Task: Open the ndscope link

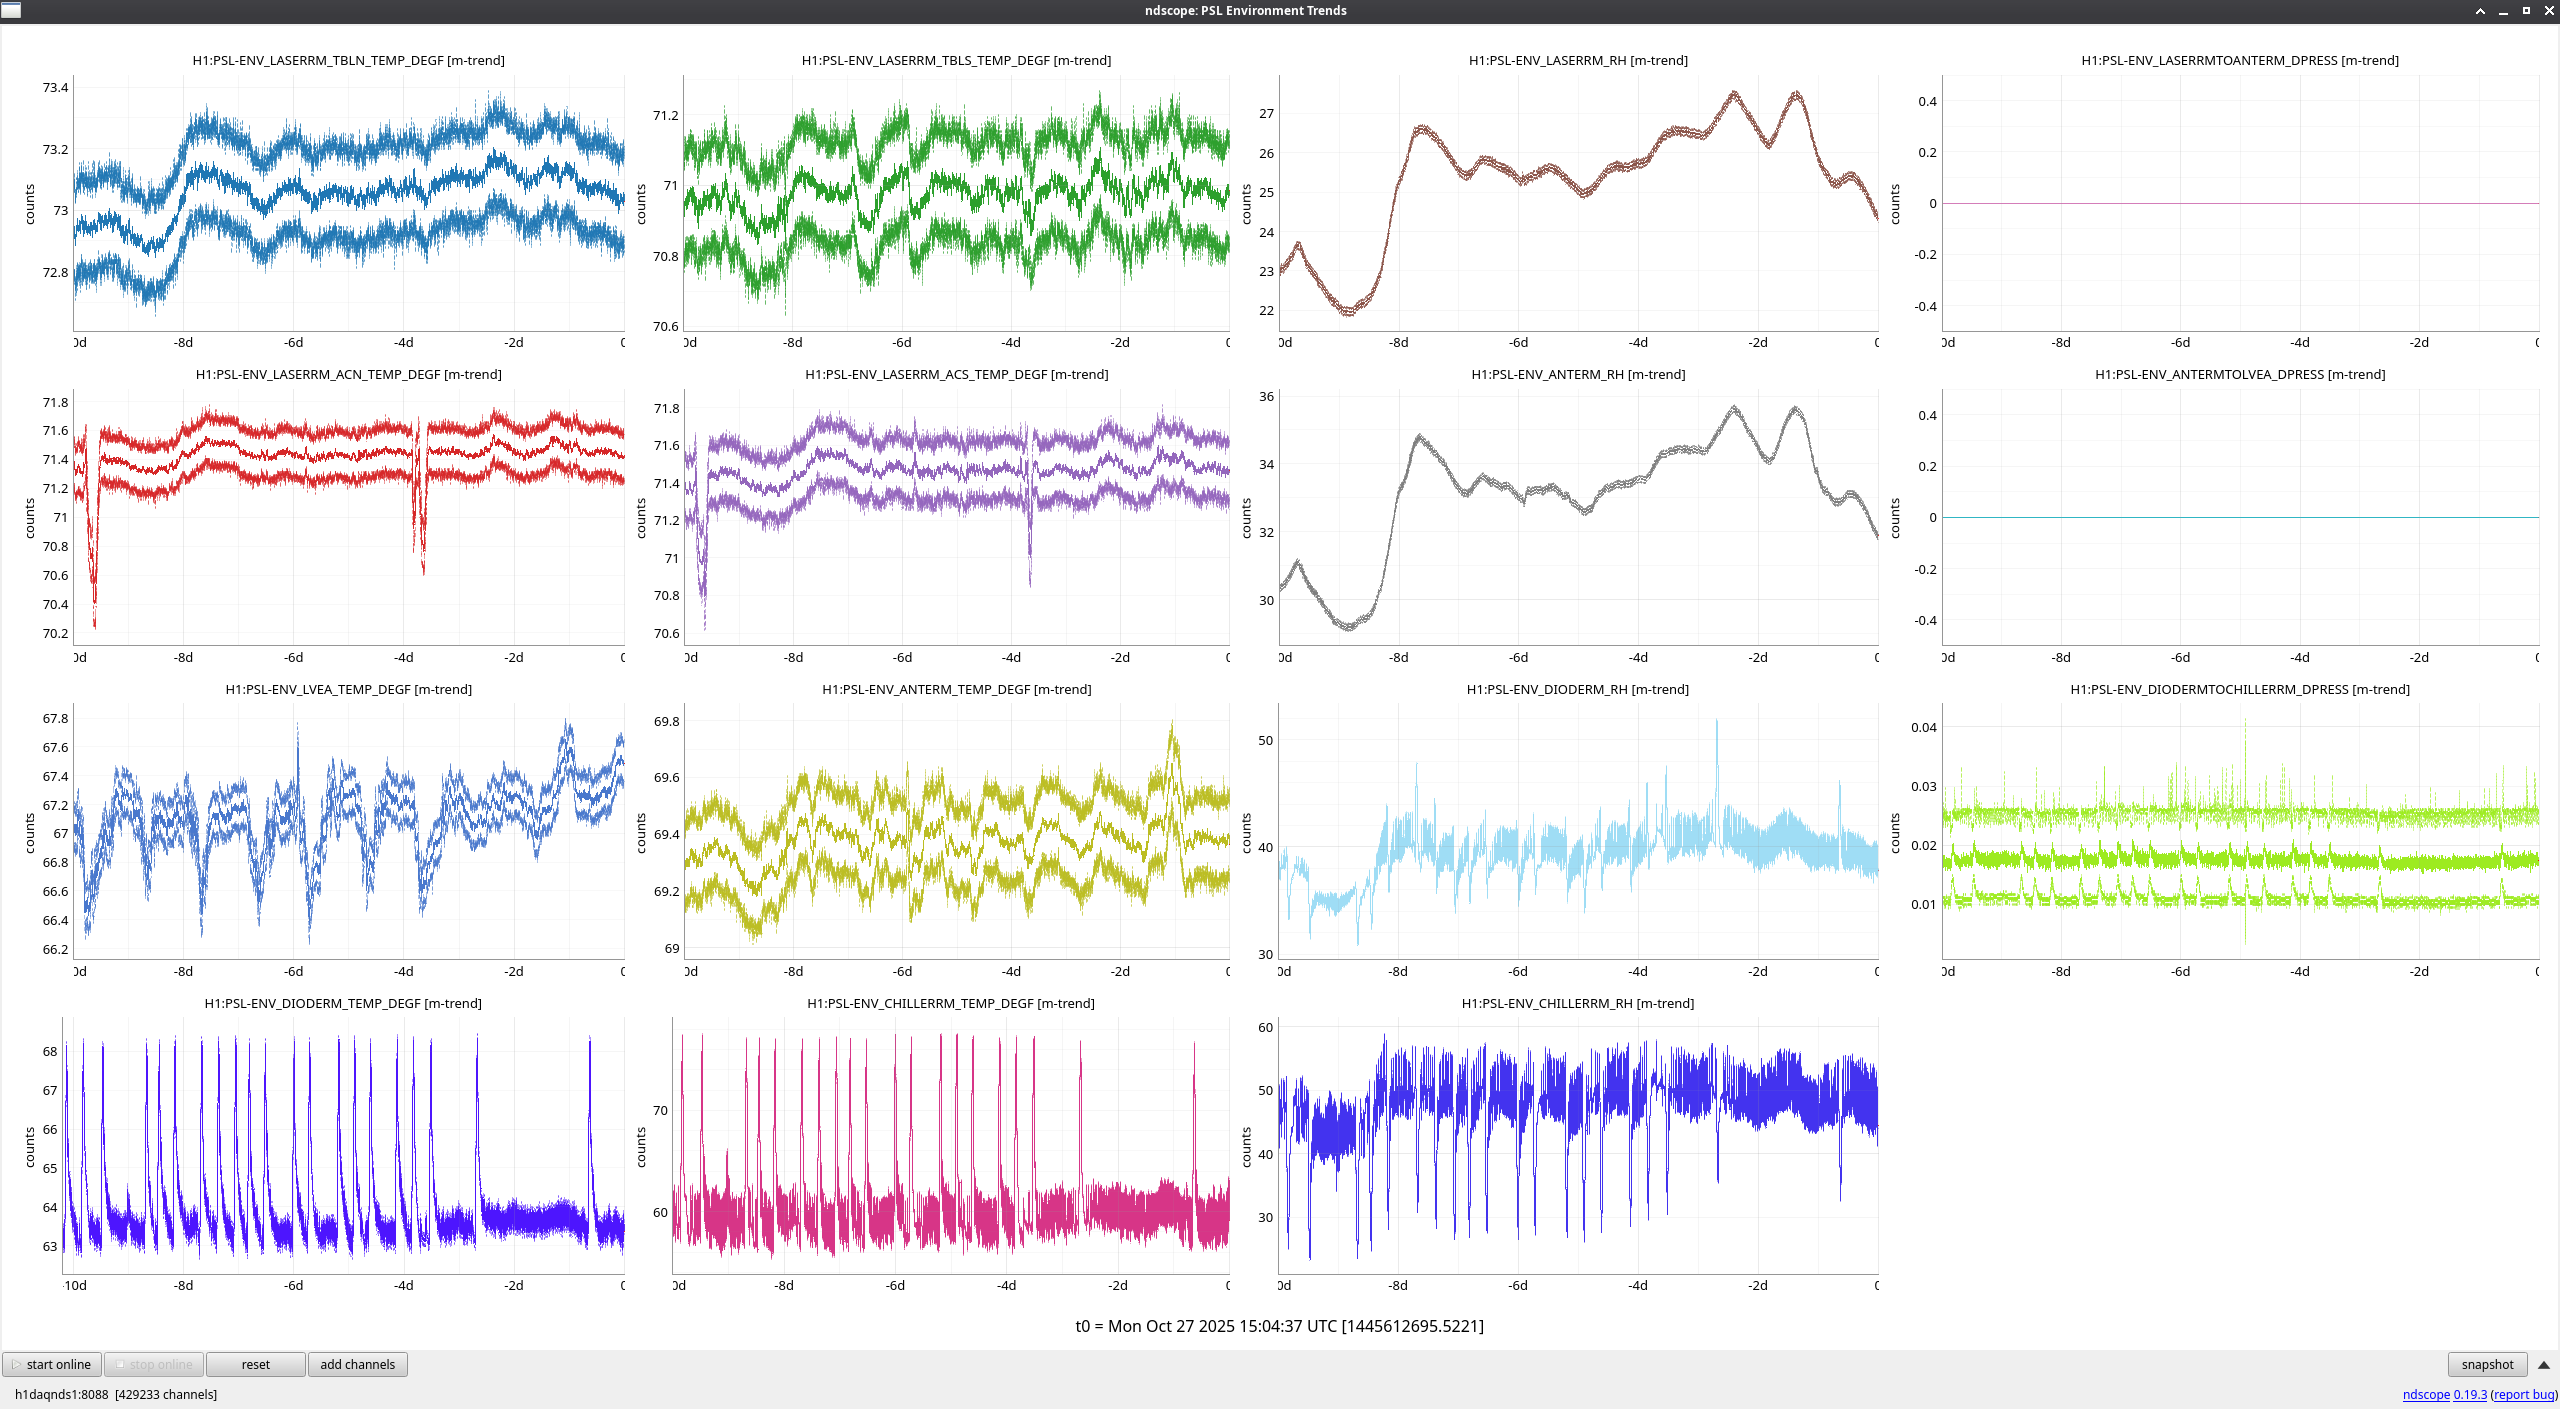Action: point(2425,1394)
